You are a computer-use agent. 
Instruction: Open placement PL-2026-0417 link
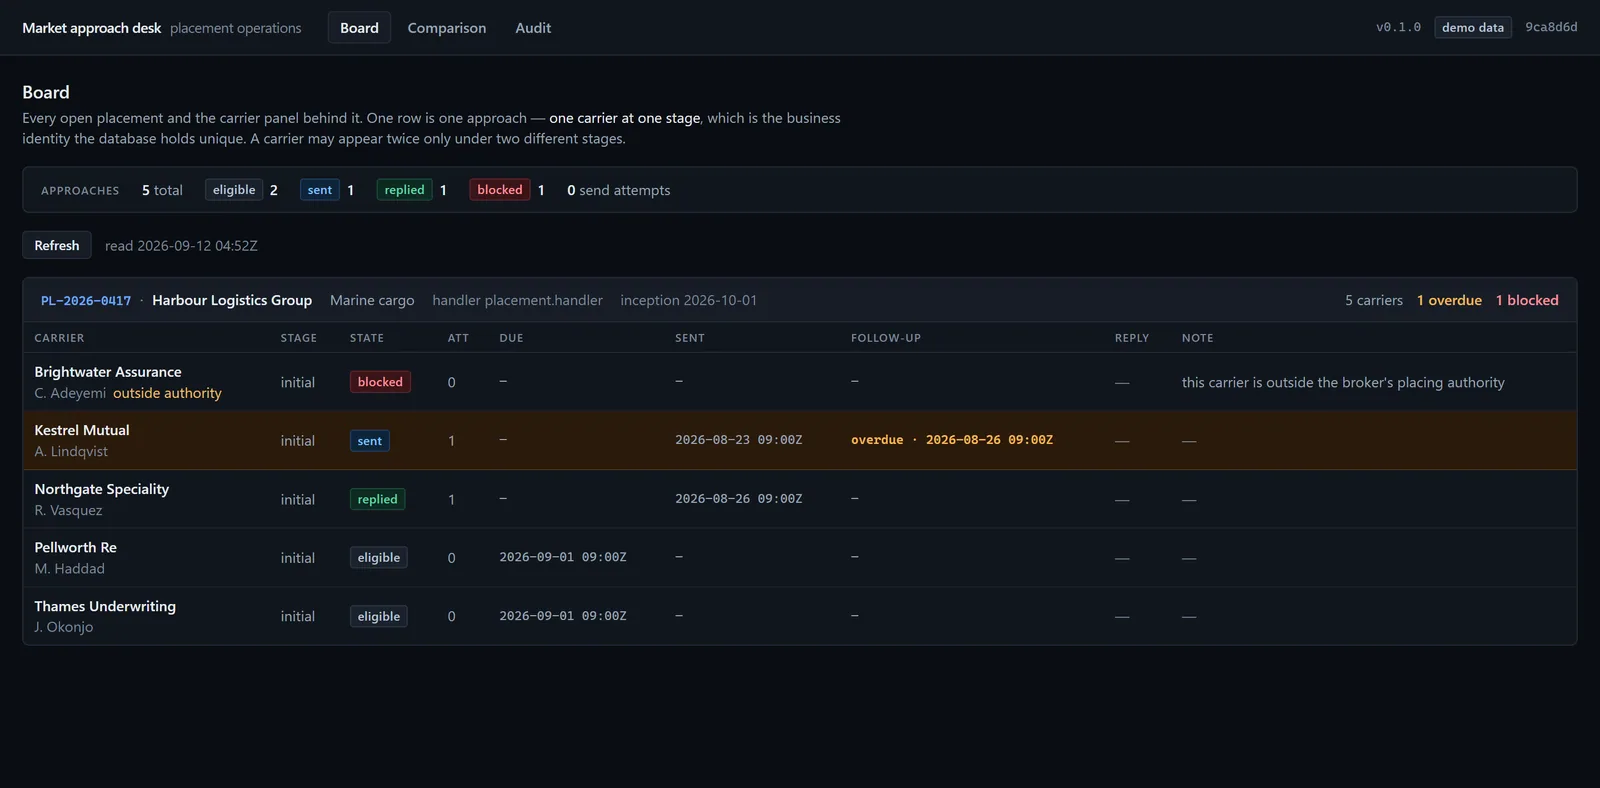pos(86,300)
